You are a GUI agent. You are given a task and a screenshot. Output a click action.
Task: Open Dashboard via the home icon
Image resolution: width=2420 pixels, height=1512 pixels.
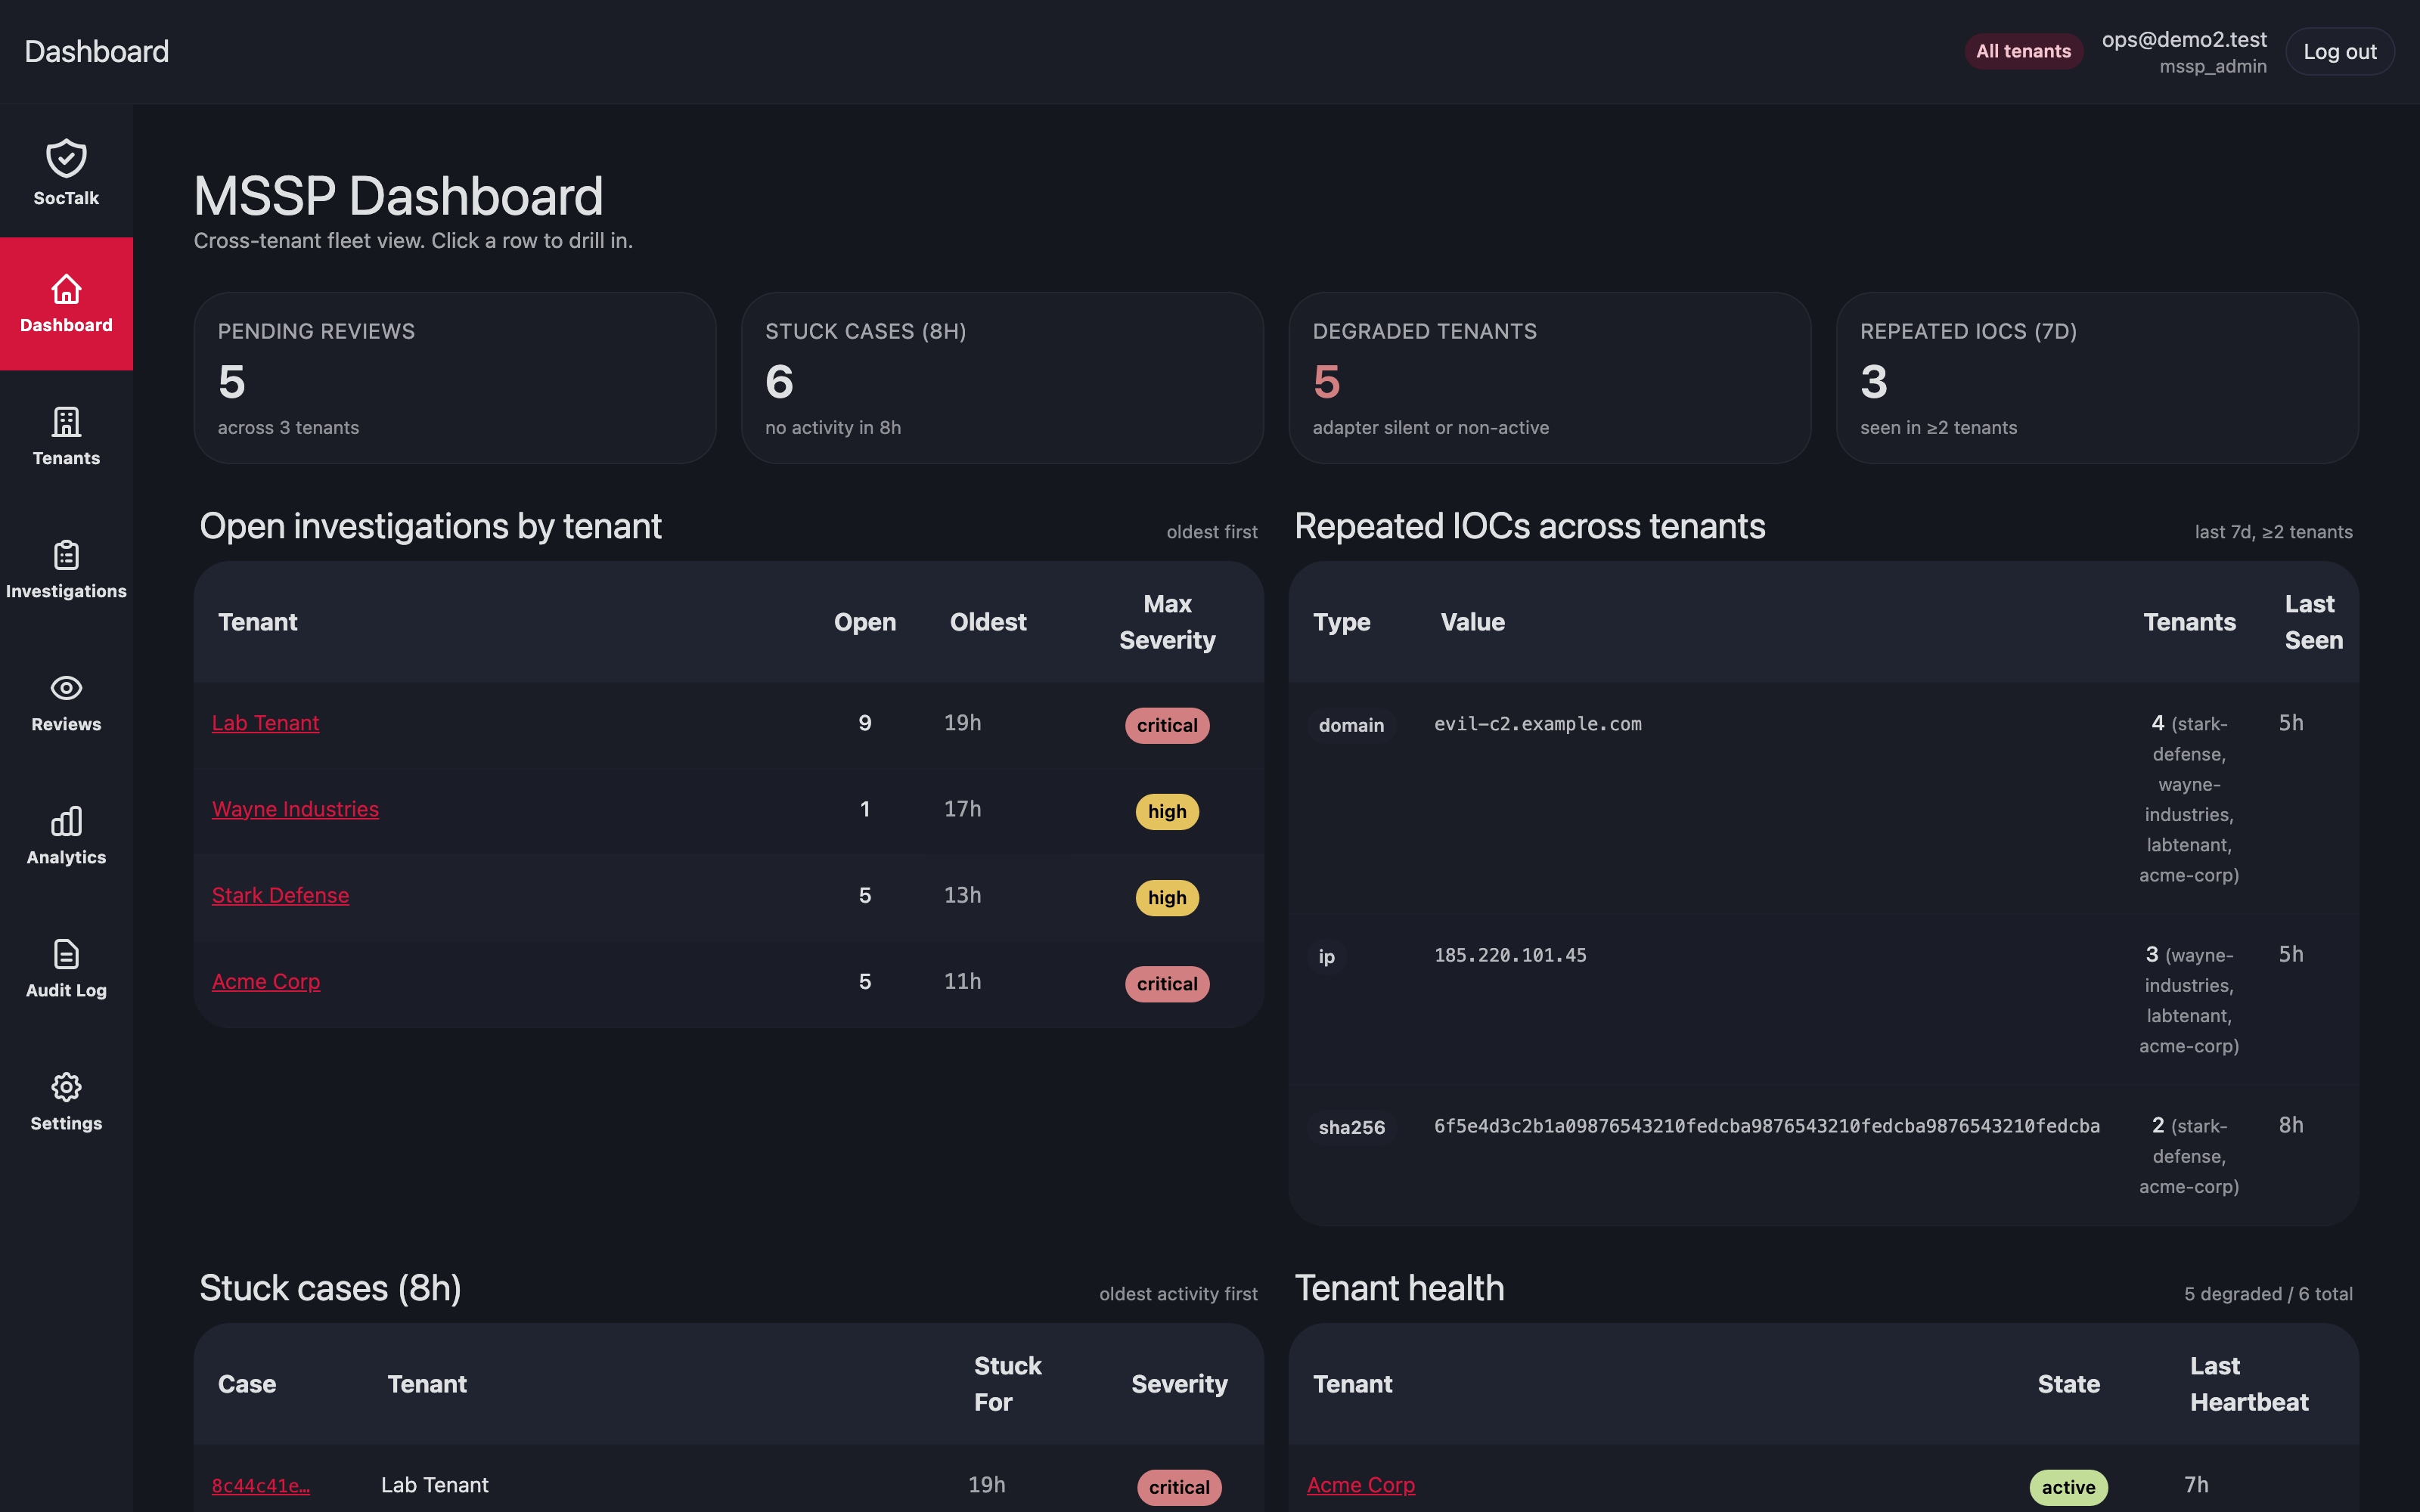point(66,289)
